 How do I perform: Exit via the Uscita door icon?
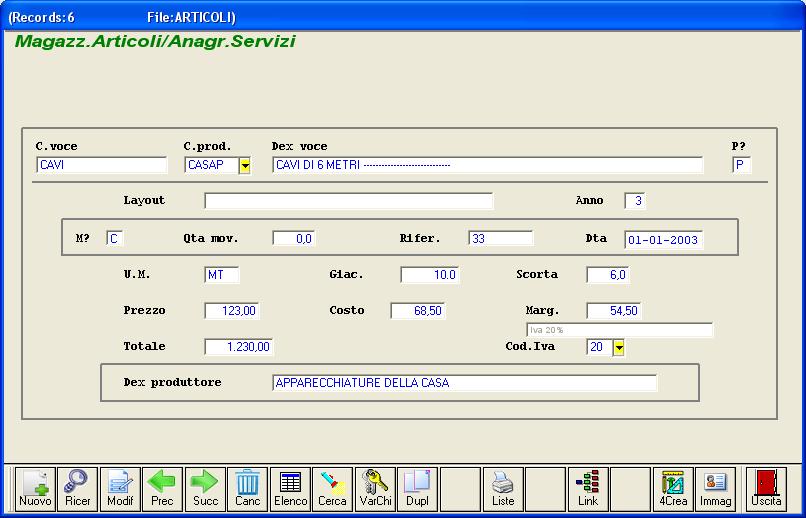click(766, 489)
